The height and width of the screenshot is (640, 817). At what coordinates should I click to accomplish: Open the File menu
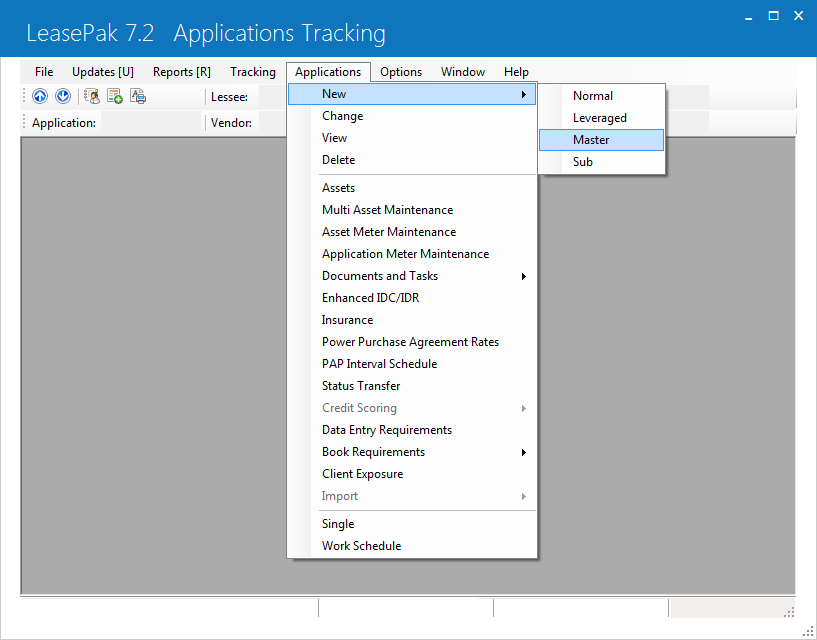coord(44,72)
